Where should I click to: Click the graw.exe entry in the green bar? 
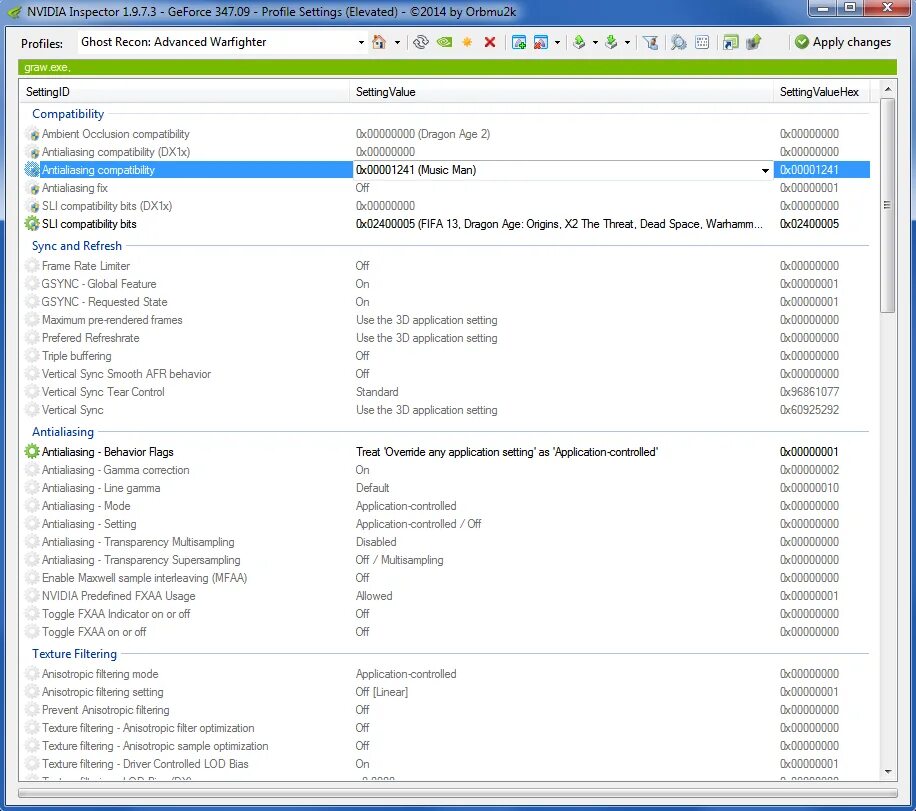pyautogui.click(x=47, y=68)
